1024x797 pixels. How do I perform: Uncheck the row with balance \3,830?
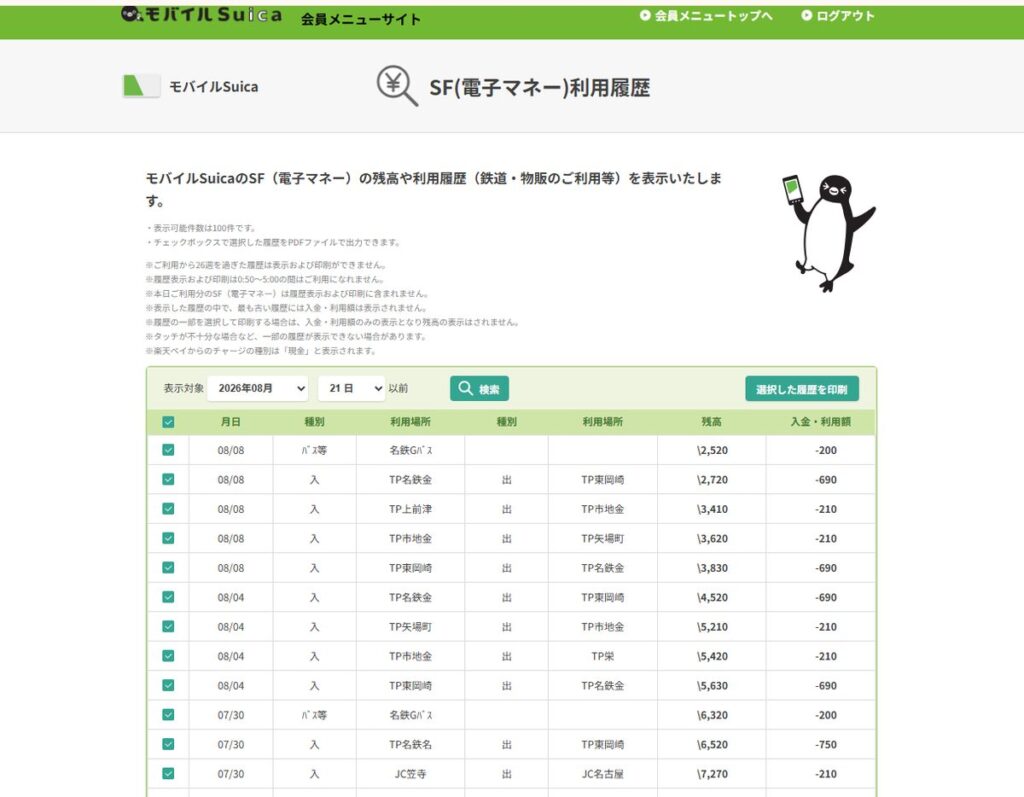tap(168, 568)
